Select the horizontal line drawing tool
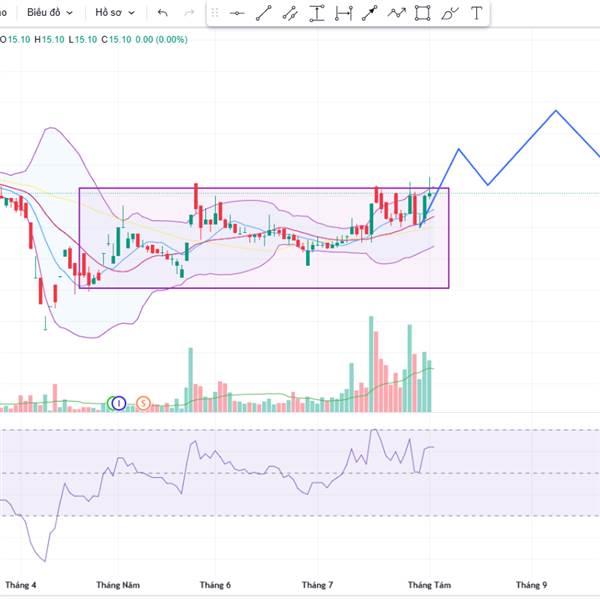The image size is (600, 600). [237, 13]
